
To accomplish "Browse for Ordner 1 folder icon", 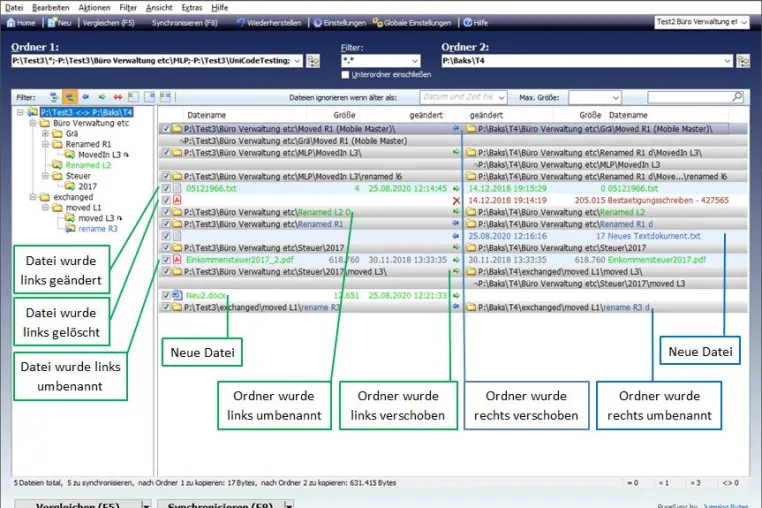I will (x=313, y=61).
